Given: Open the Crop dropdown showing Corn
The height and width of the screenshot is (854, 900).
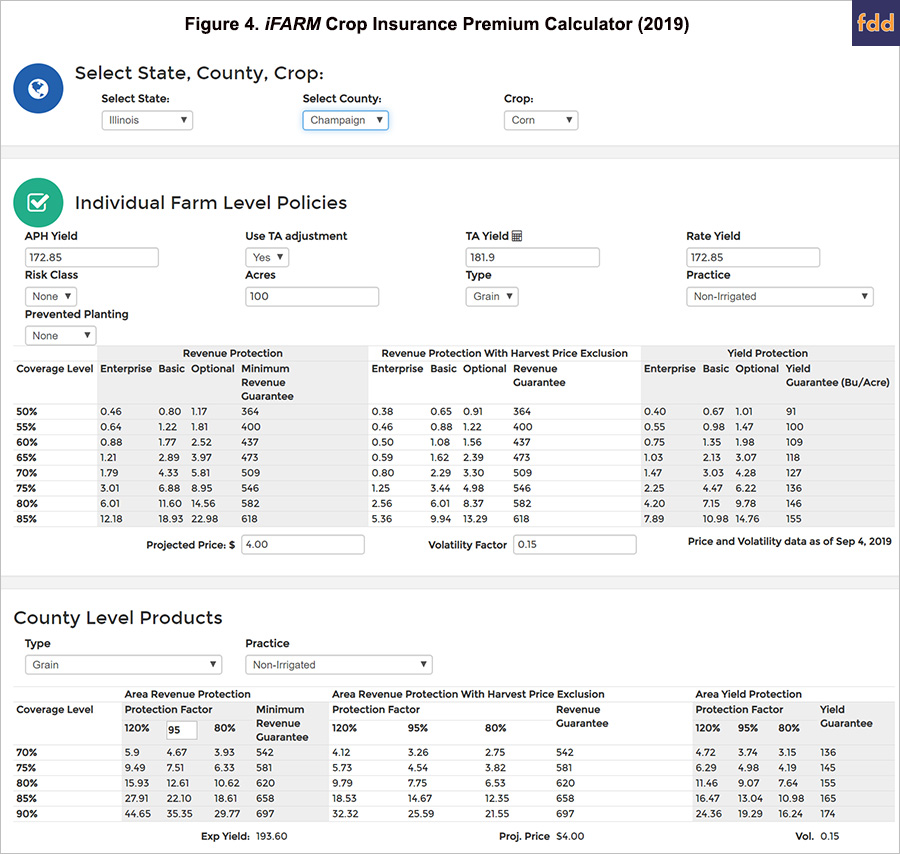Looking at the screenshot, I should coord(541,120).
